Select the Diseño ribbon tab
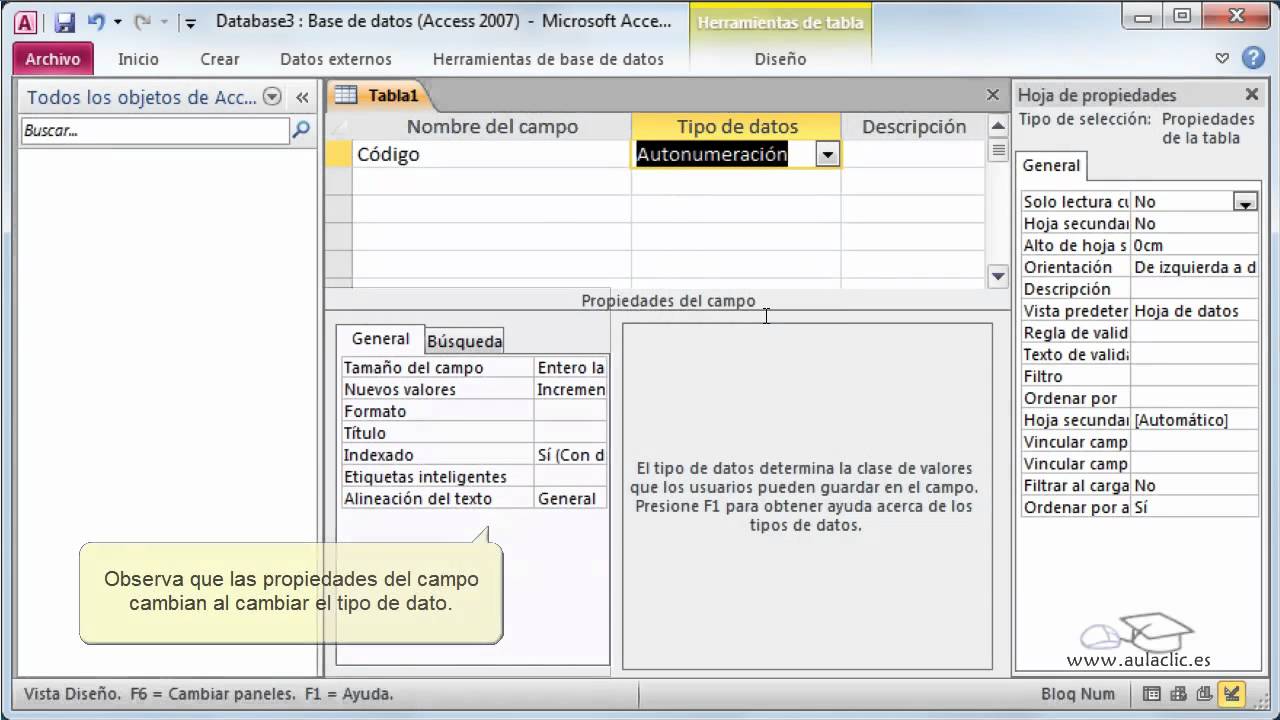The width and height of the screenshot is (1280, 720). (x=781, y=59)
